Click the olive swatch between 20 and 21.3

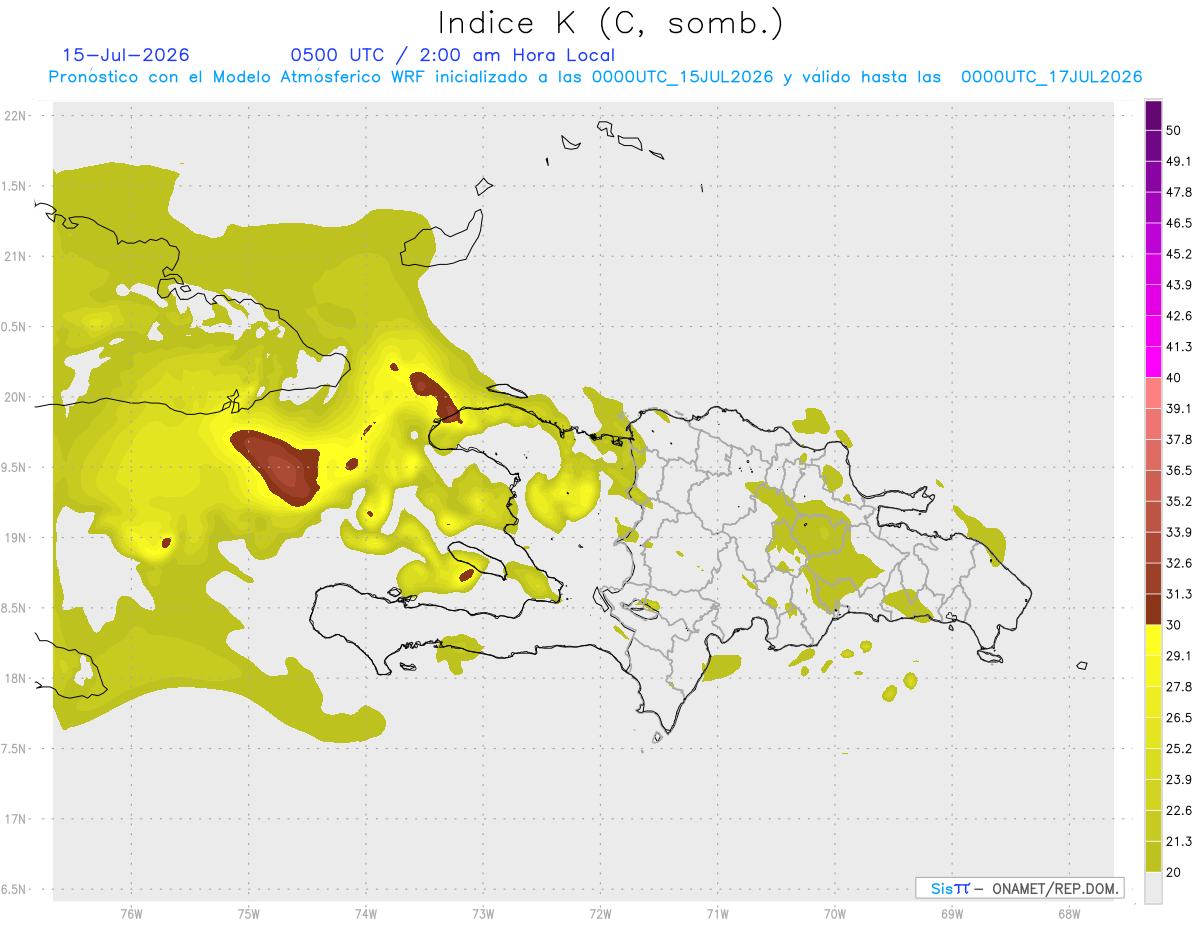(1153, 856)
